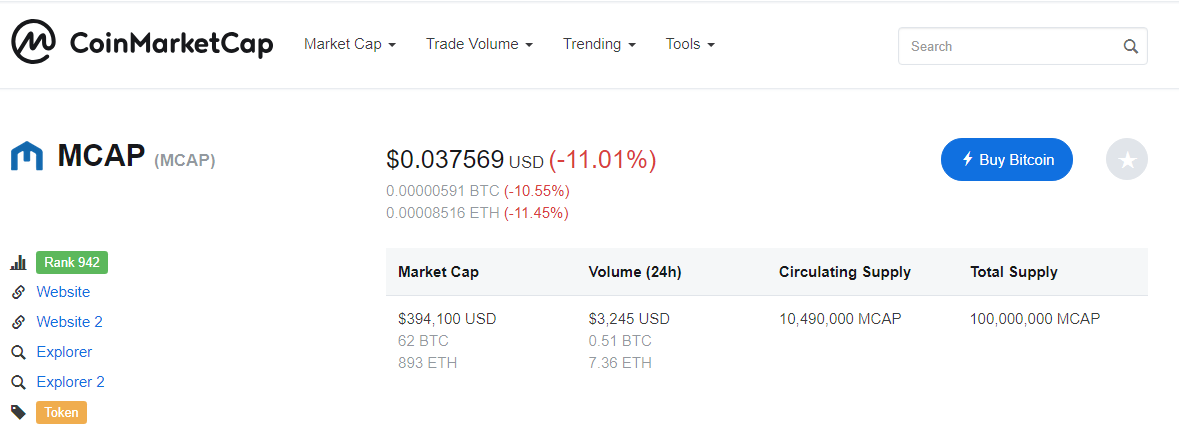This screenshot has width=1179, height=436.
Task: Click the bar chart rank icon
Action: coord(18,263)
